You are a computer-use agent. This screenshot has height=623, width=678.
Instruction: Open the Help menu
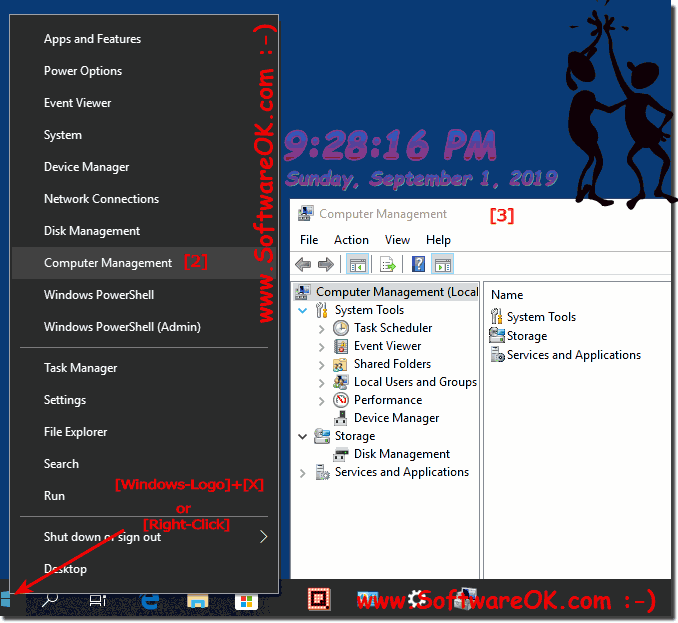[438, 240]
